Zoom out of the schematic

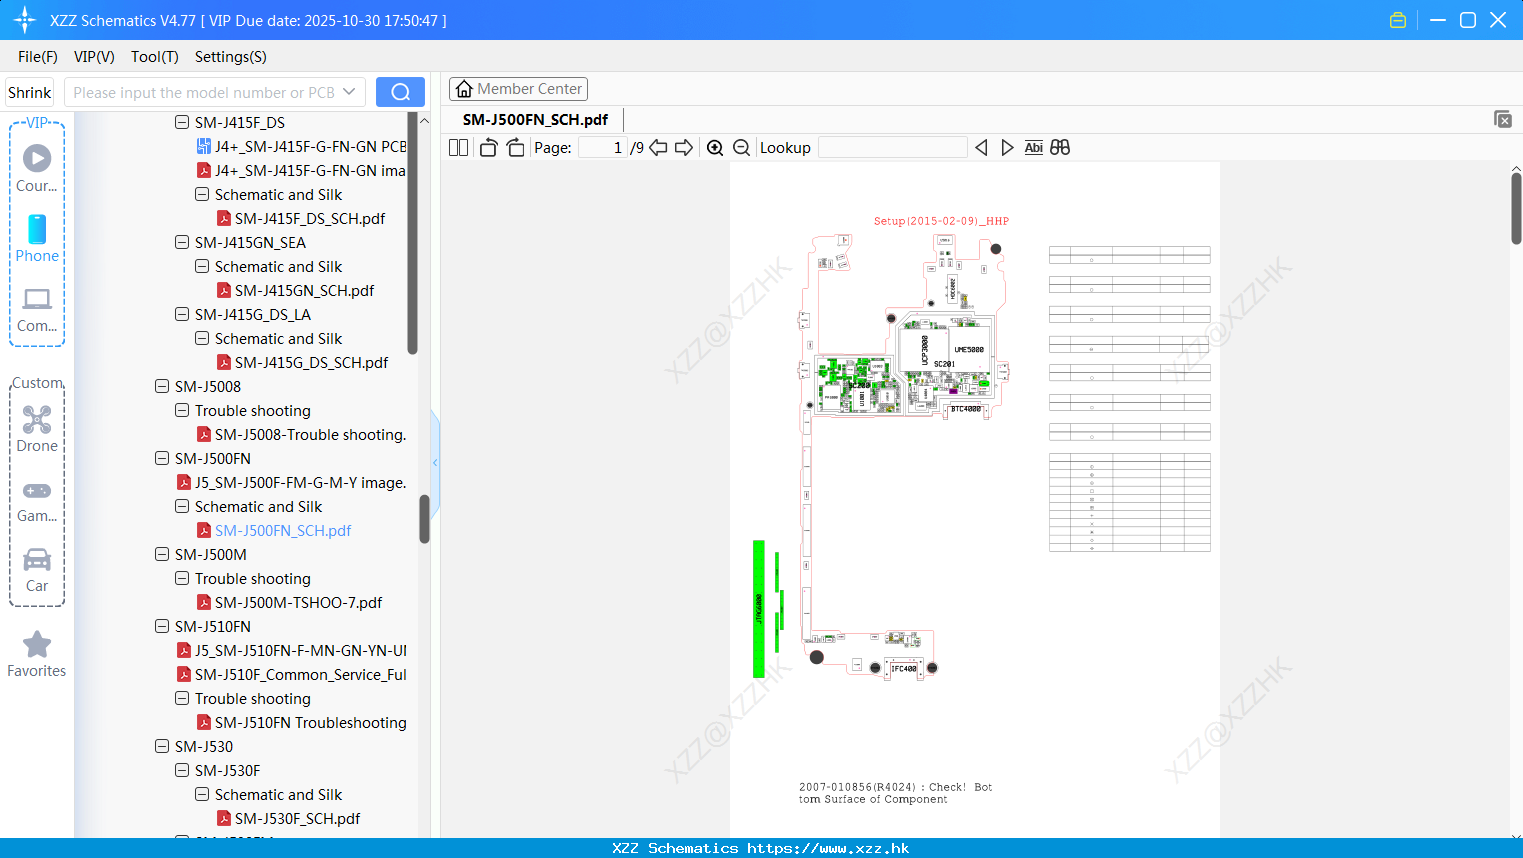pyautogui.click(x=741, y=147)
